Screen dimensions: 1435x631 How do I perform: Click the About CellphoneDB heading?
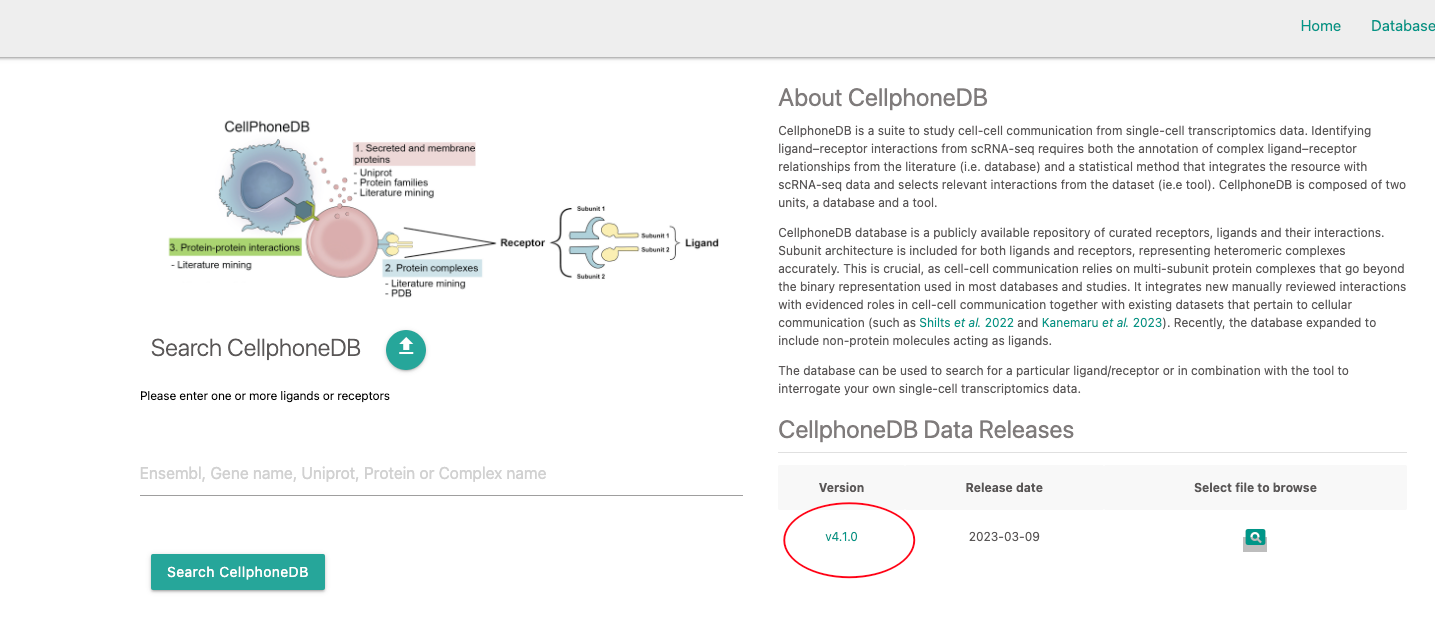[883, 97]
